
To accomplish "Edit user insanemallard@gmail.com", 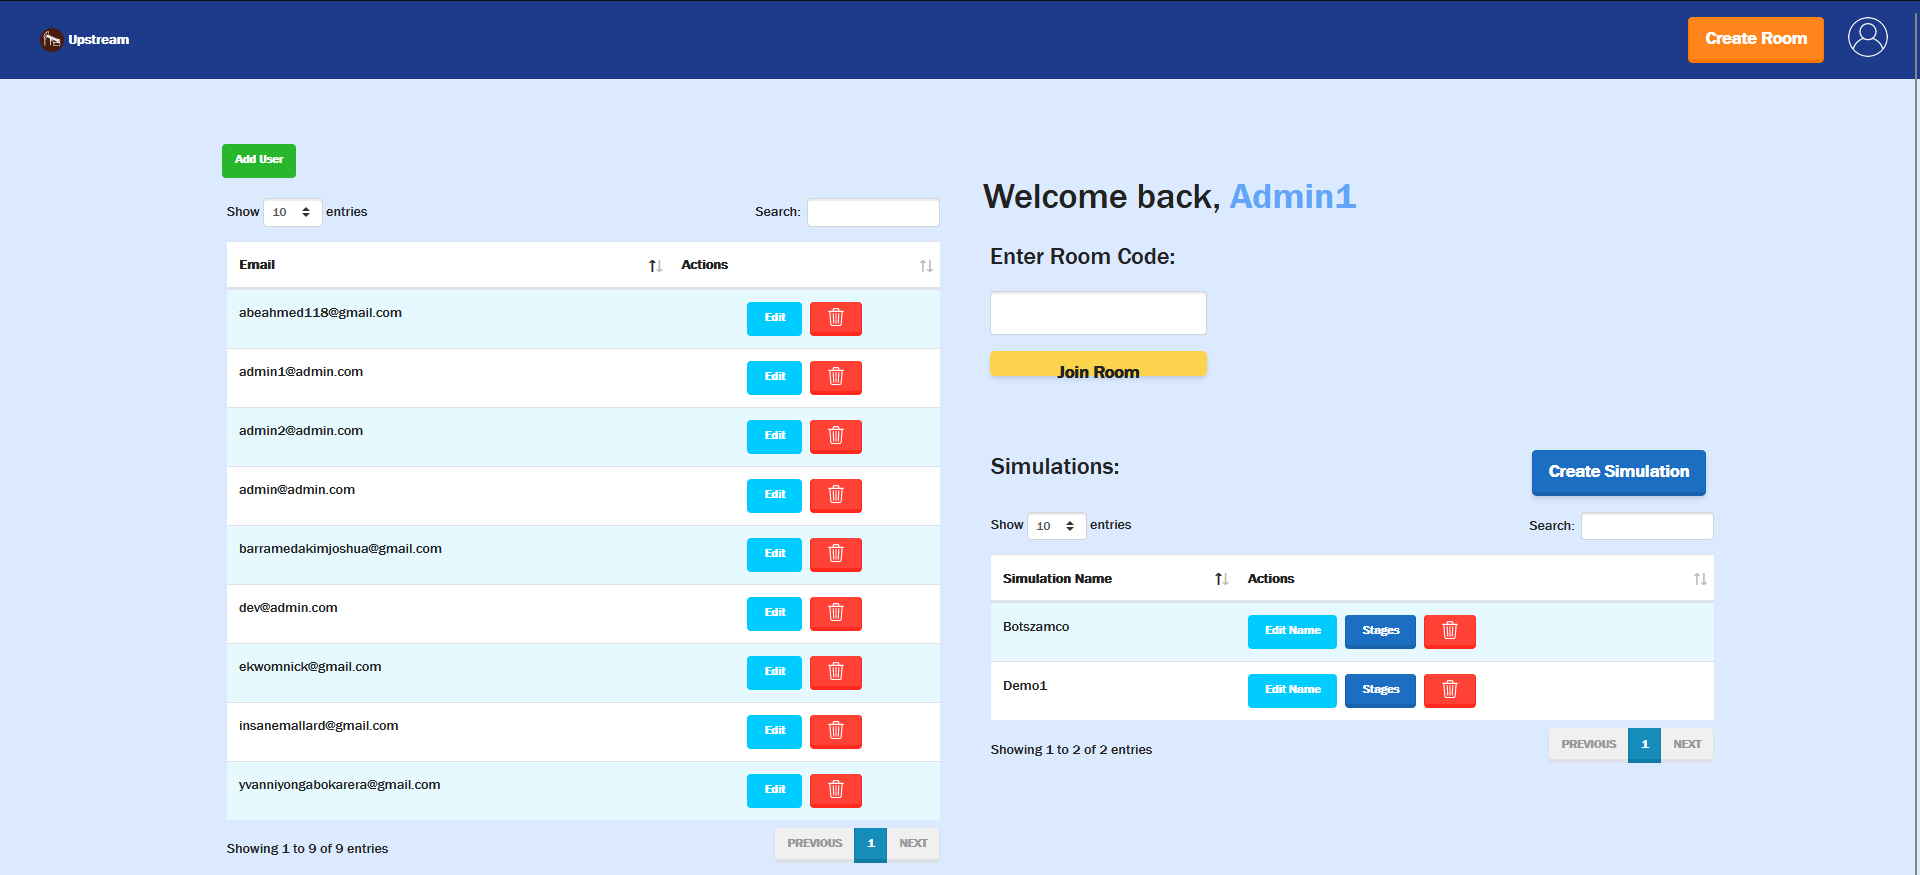I will 775,731.
